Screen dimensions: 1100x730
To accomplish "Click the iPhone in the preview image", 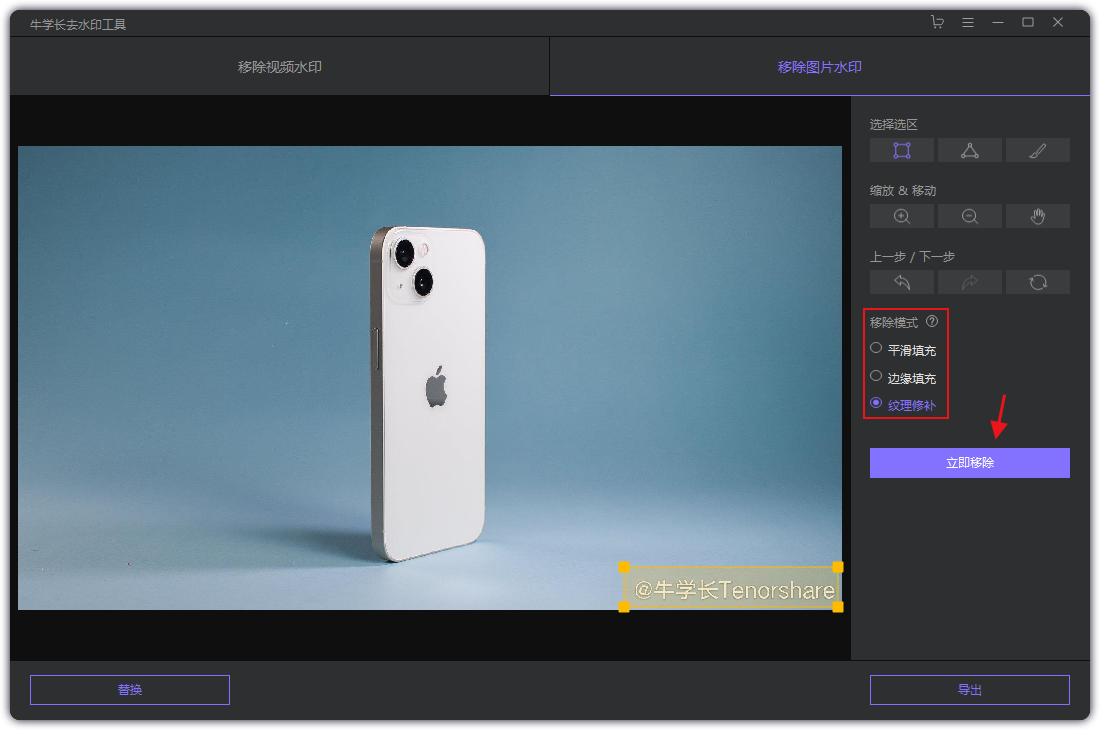I will pyautogui.click(x=429, y=393).
